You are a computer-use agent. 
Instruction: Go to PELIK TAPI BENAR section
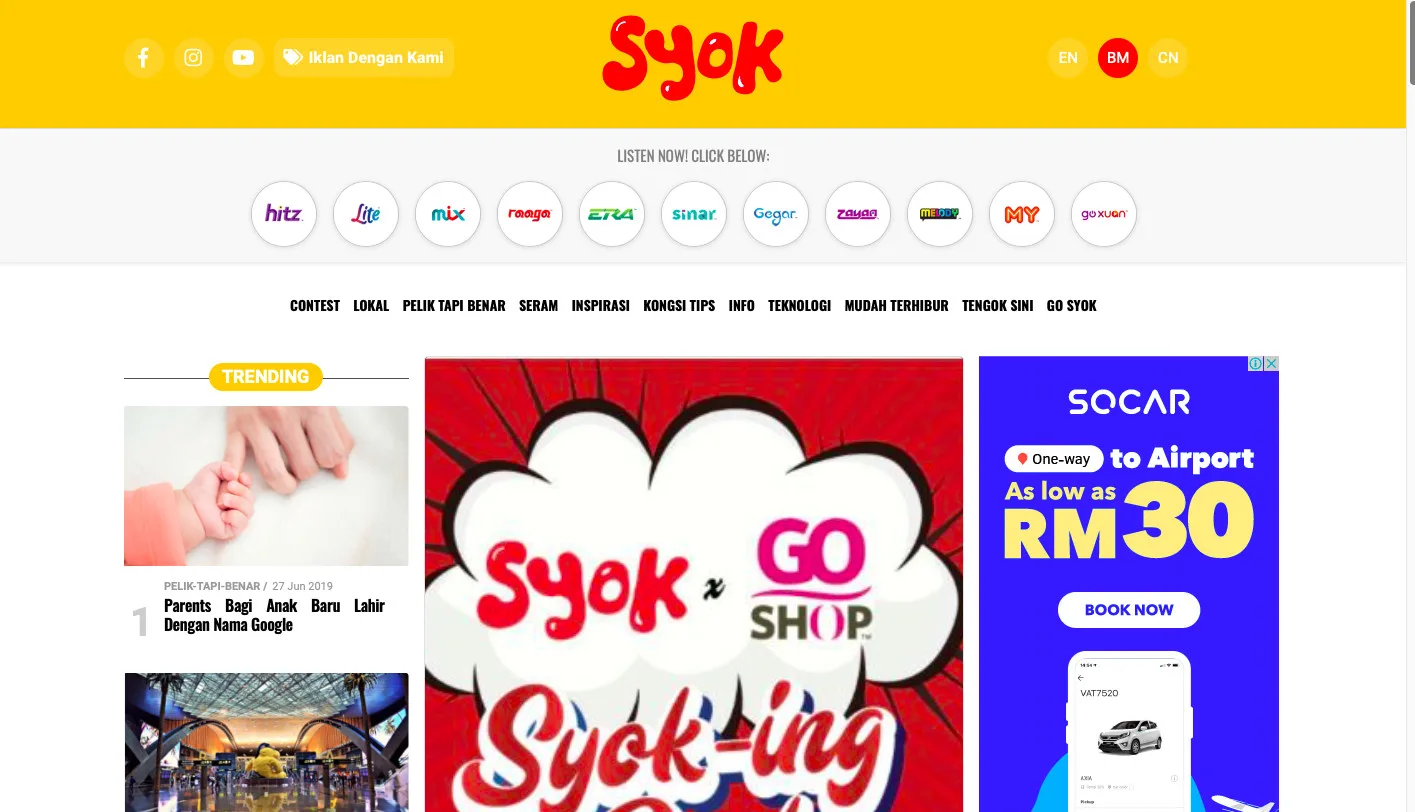point(454,306)
